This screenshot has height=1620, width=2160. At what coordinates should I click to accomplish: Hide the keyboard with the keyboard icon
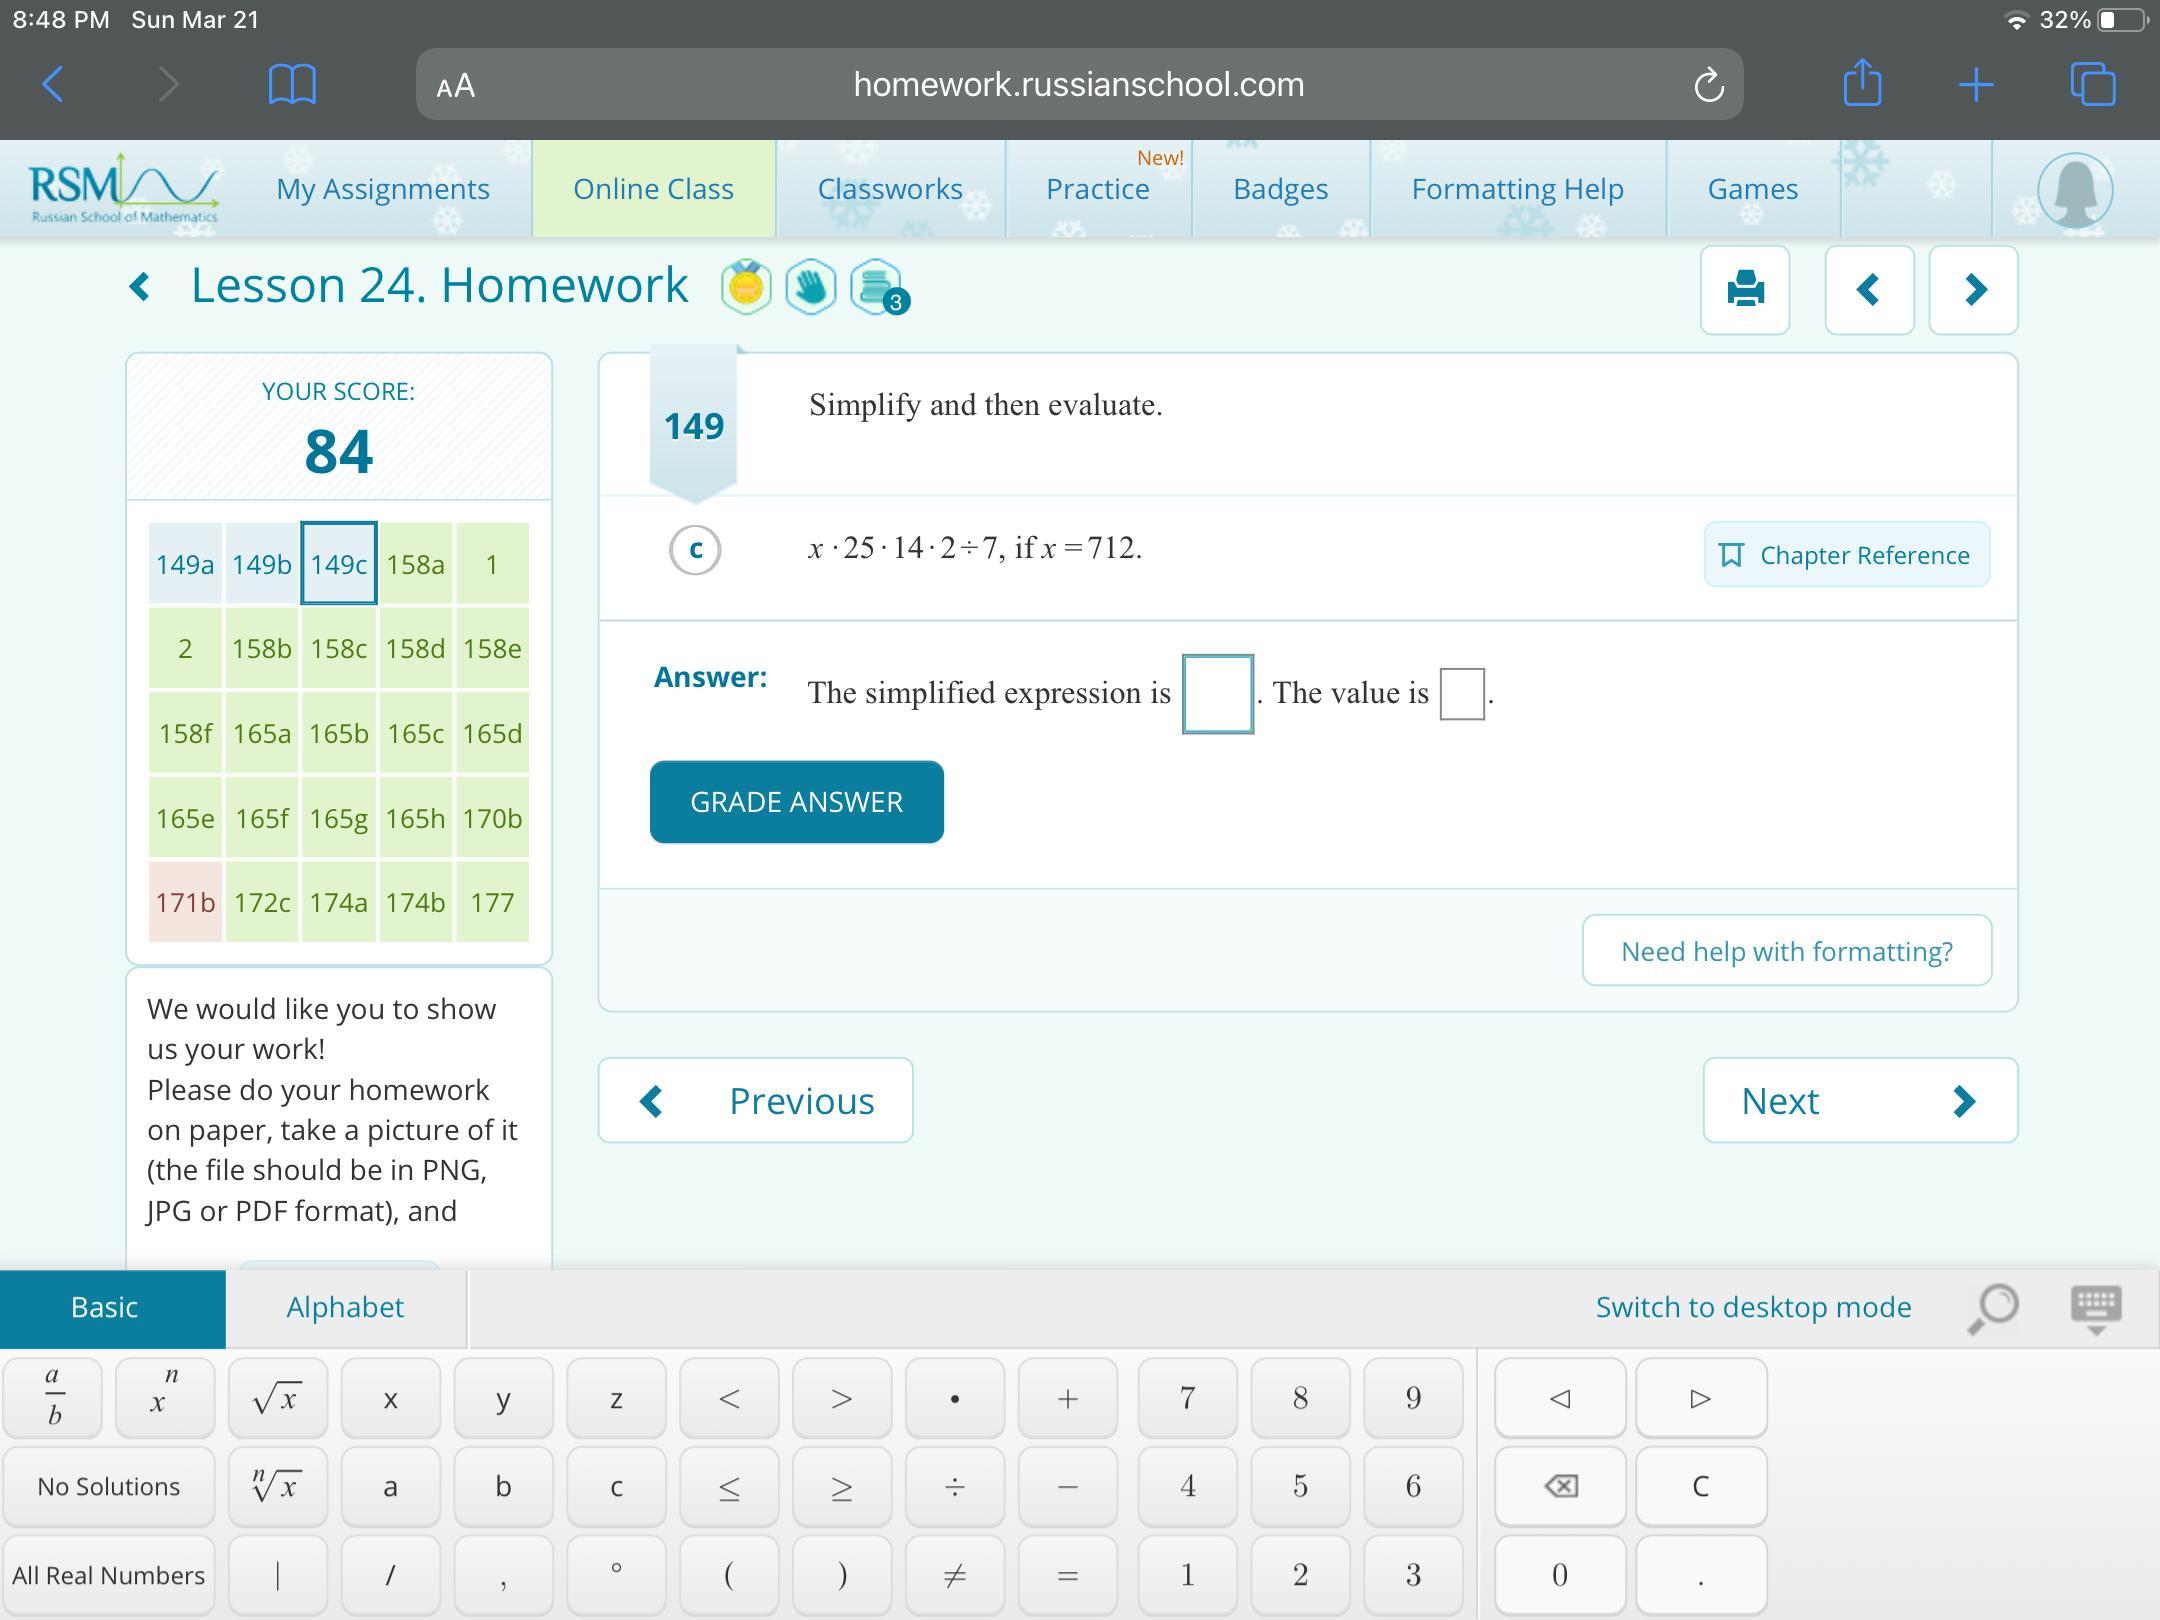click(x=2095, y=1308)
